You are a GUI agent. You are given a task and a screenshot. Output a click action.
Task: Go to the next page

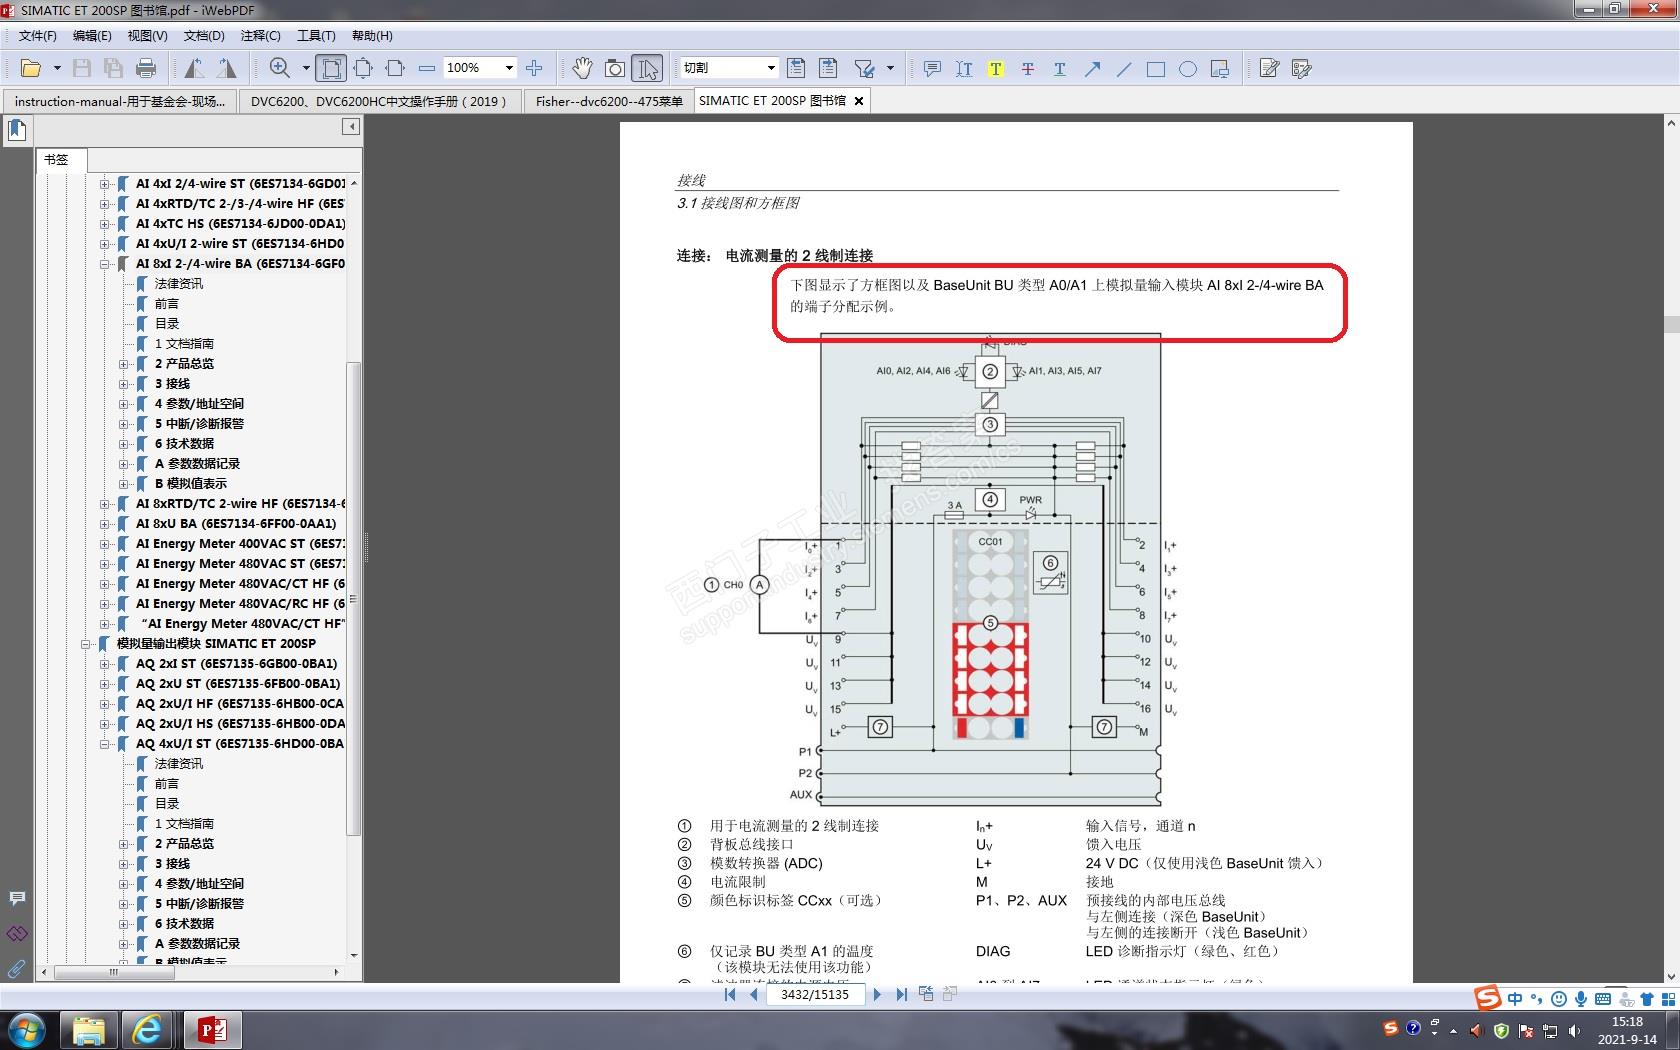point(877,994)
